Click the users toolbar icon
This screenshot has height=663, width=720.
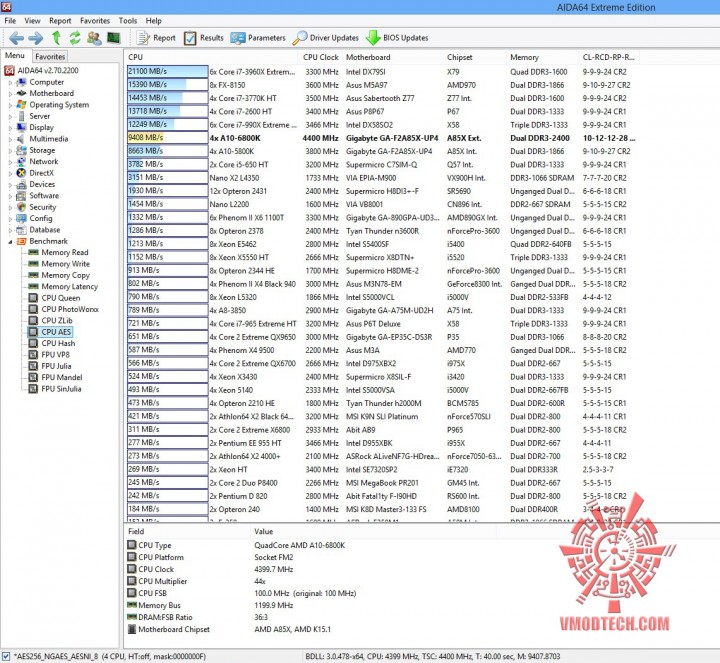click(x=94, y=38)
